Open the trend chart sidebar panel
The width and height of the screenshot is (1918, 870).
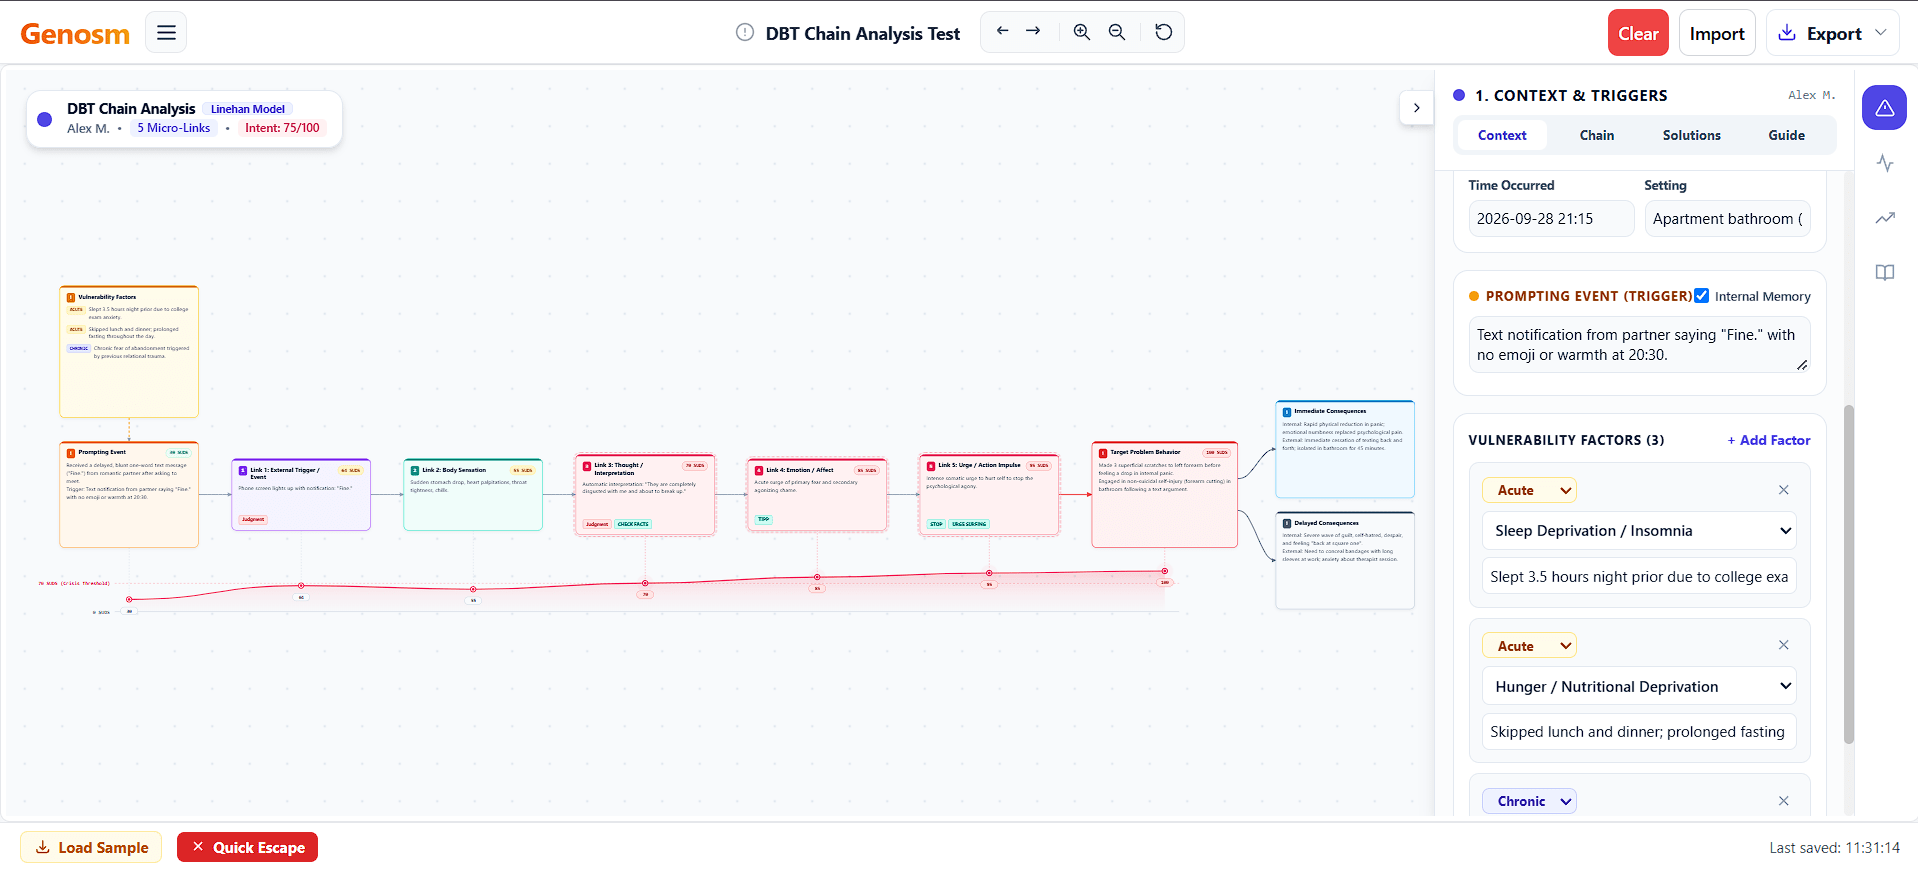click(x=1884, y=218)
